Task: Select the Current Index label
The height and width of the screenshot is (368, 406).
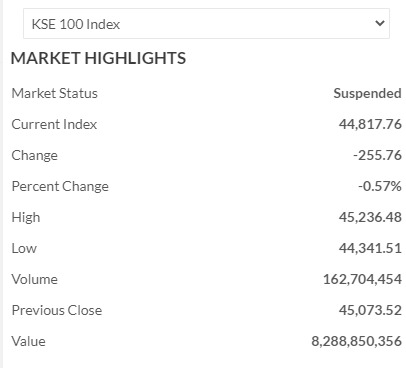Action: [x=54, y=124]
